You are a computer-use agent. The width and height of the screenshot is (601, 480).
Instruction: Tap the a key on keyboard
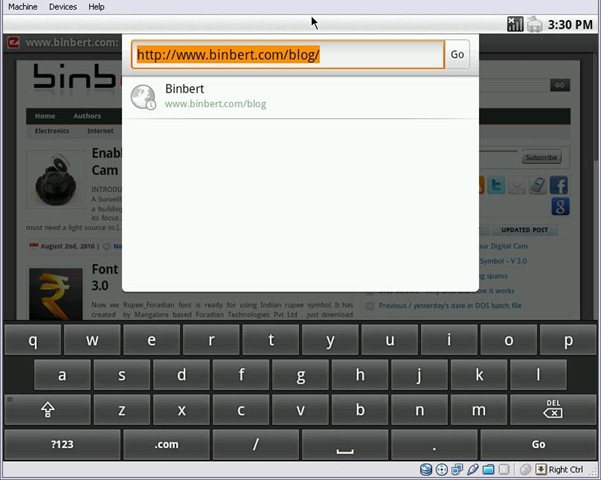pyautogui.click(x=62, y=375)
